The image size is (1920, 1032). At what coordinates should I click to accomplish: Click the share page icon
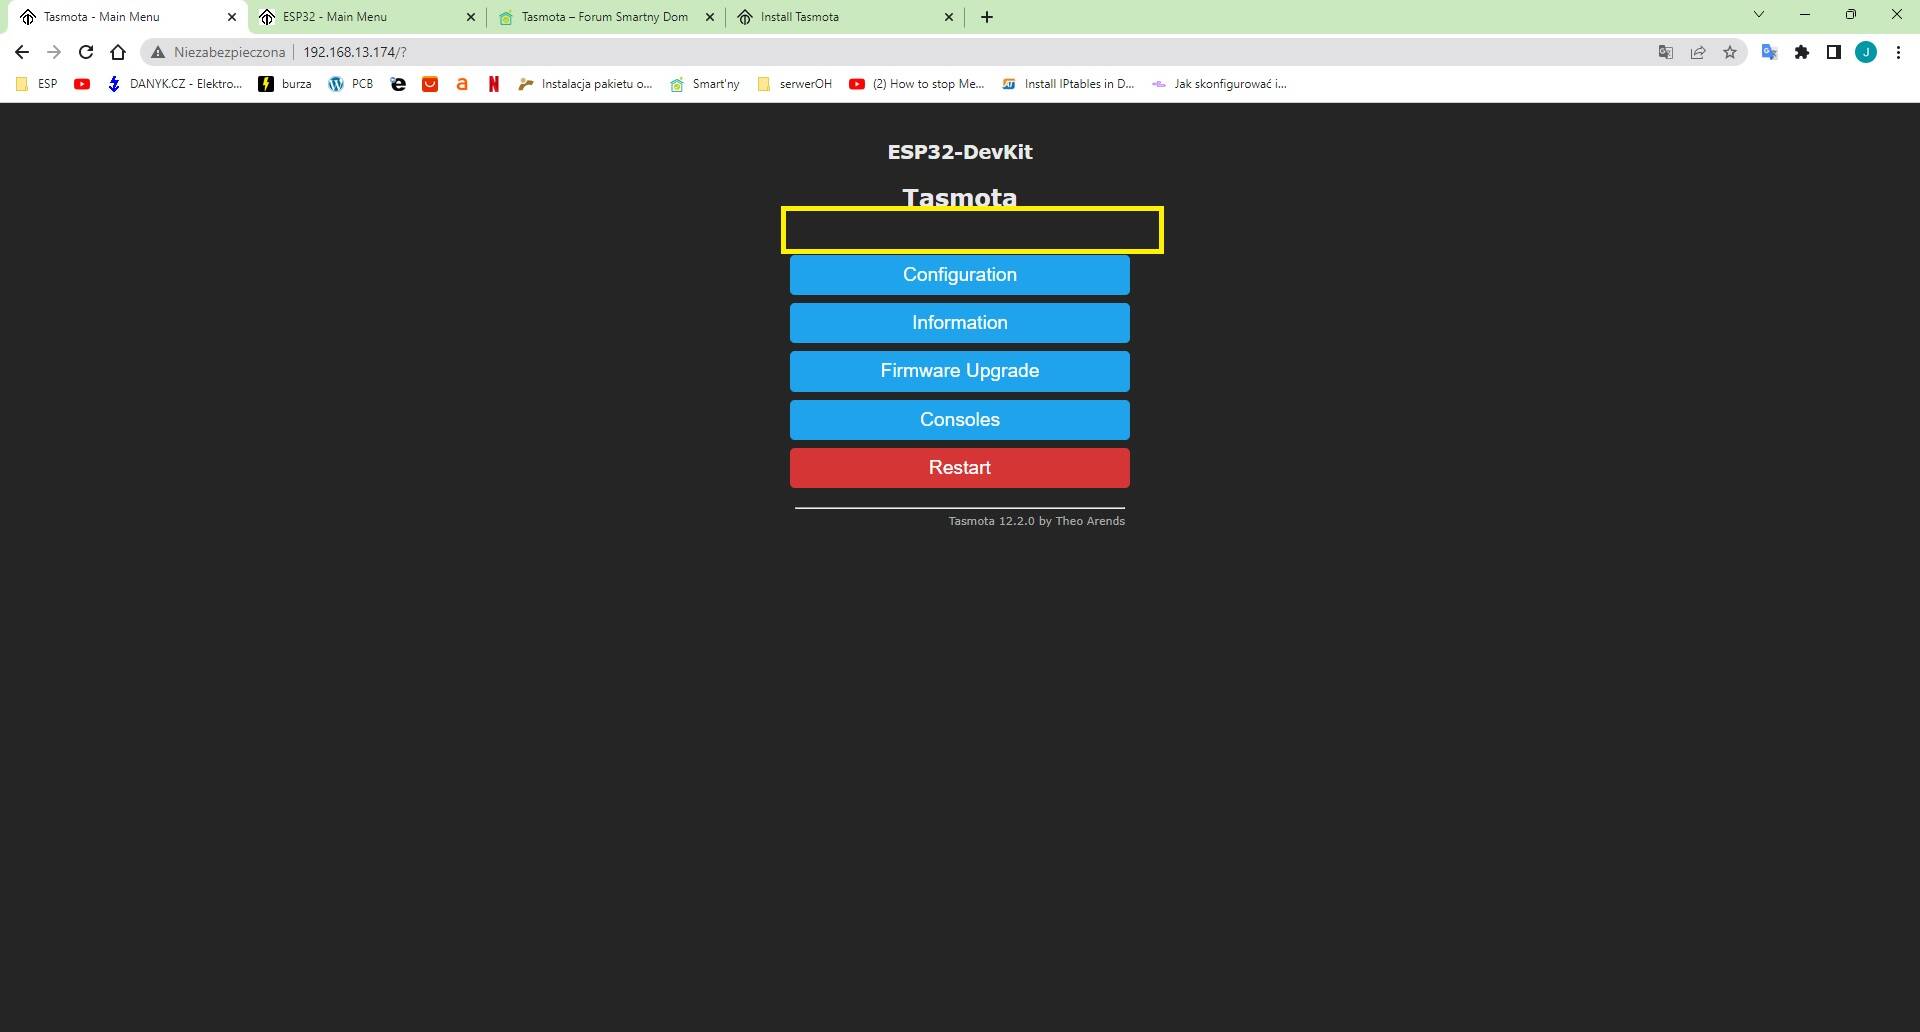click(1698, 52)
